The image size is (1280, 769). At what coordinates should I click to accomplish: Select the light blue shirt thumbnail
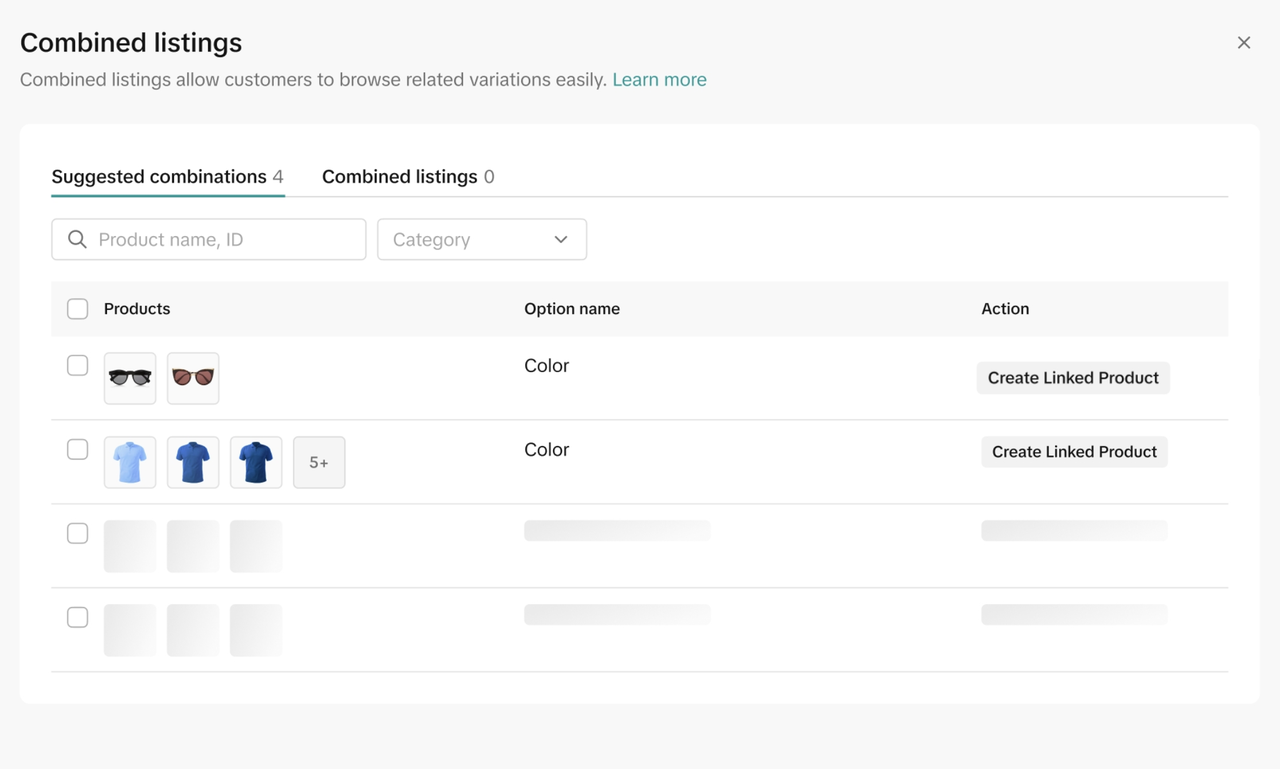click(130, 462)
